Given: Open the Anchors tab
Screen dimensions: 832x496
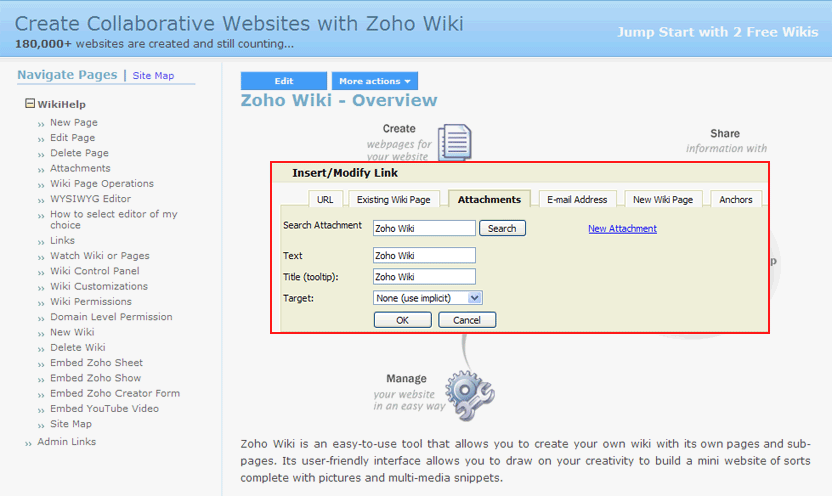Looking at the screenshot, I should coord(735,199).
